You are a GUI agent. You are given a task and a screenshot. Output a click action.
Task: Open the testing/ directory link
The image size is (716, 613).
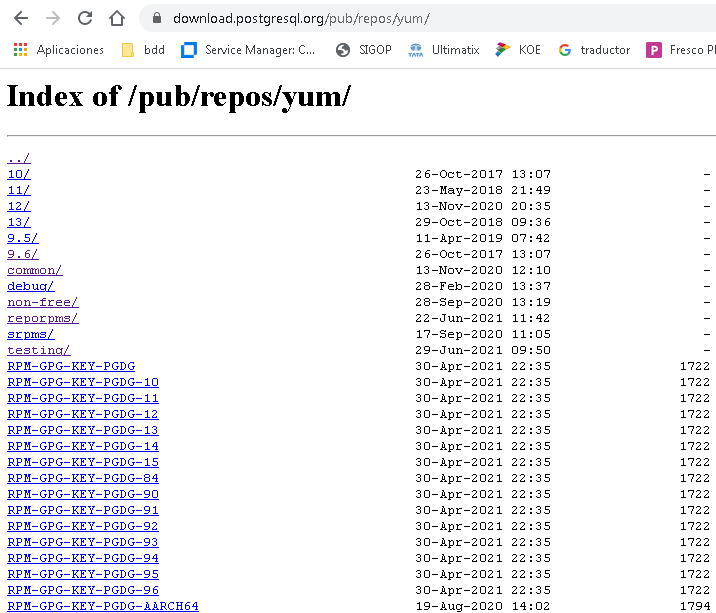tap(38, 350)
